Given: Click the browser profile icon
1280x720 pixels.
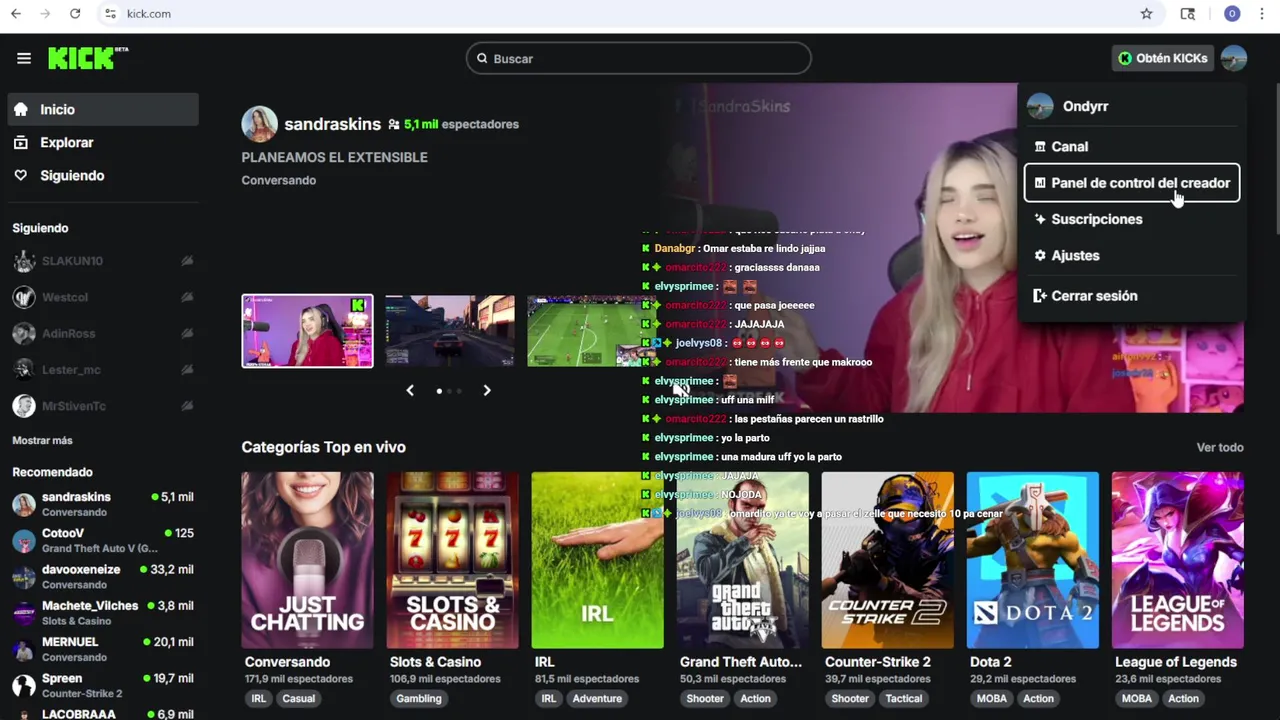Looking at the screenshot, I should (x=1232, y=14).
